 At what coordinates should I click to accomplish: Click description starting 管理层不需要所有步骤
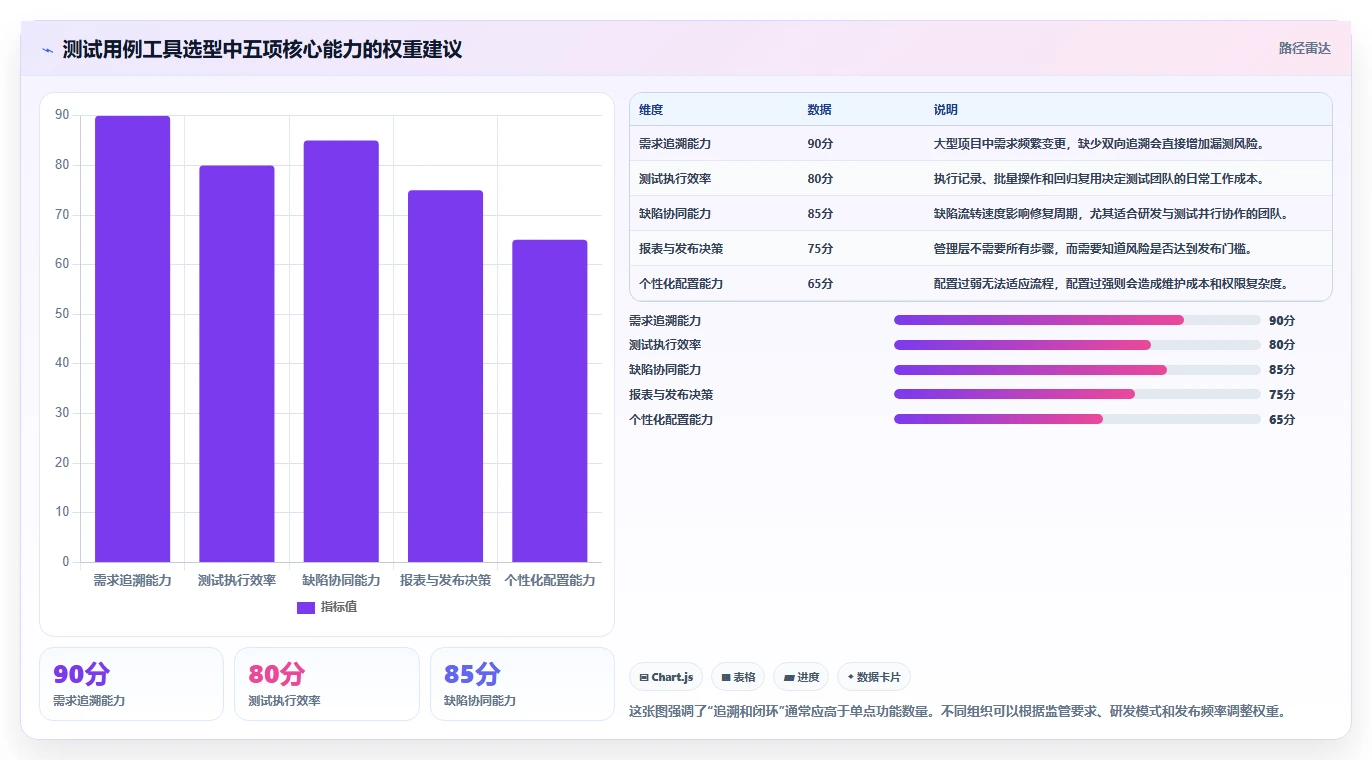[x=1094, y=249]
